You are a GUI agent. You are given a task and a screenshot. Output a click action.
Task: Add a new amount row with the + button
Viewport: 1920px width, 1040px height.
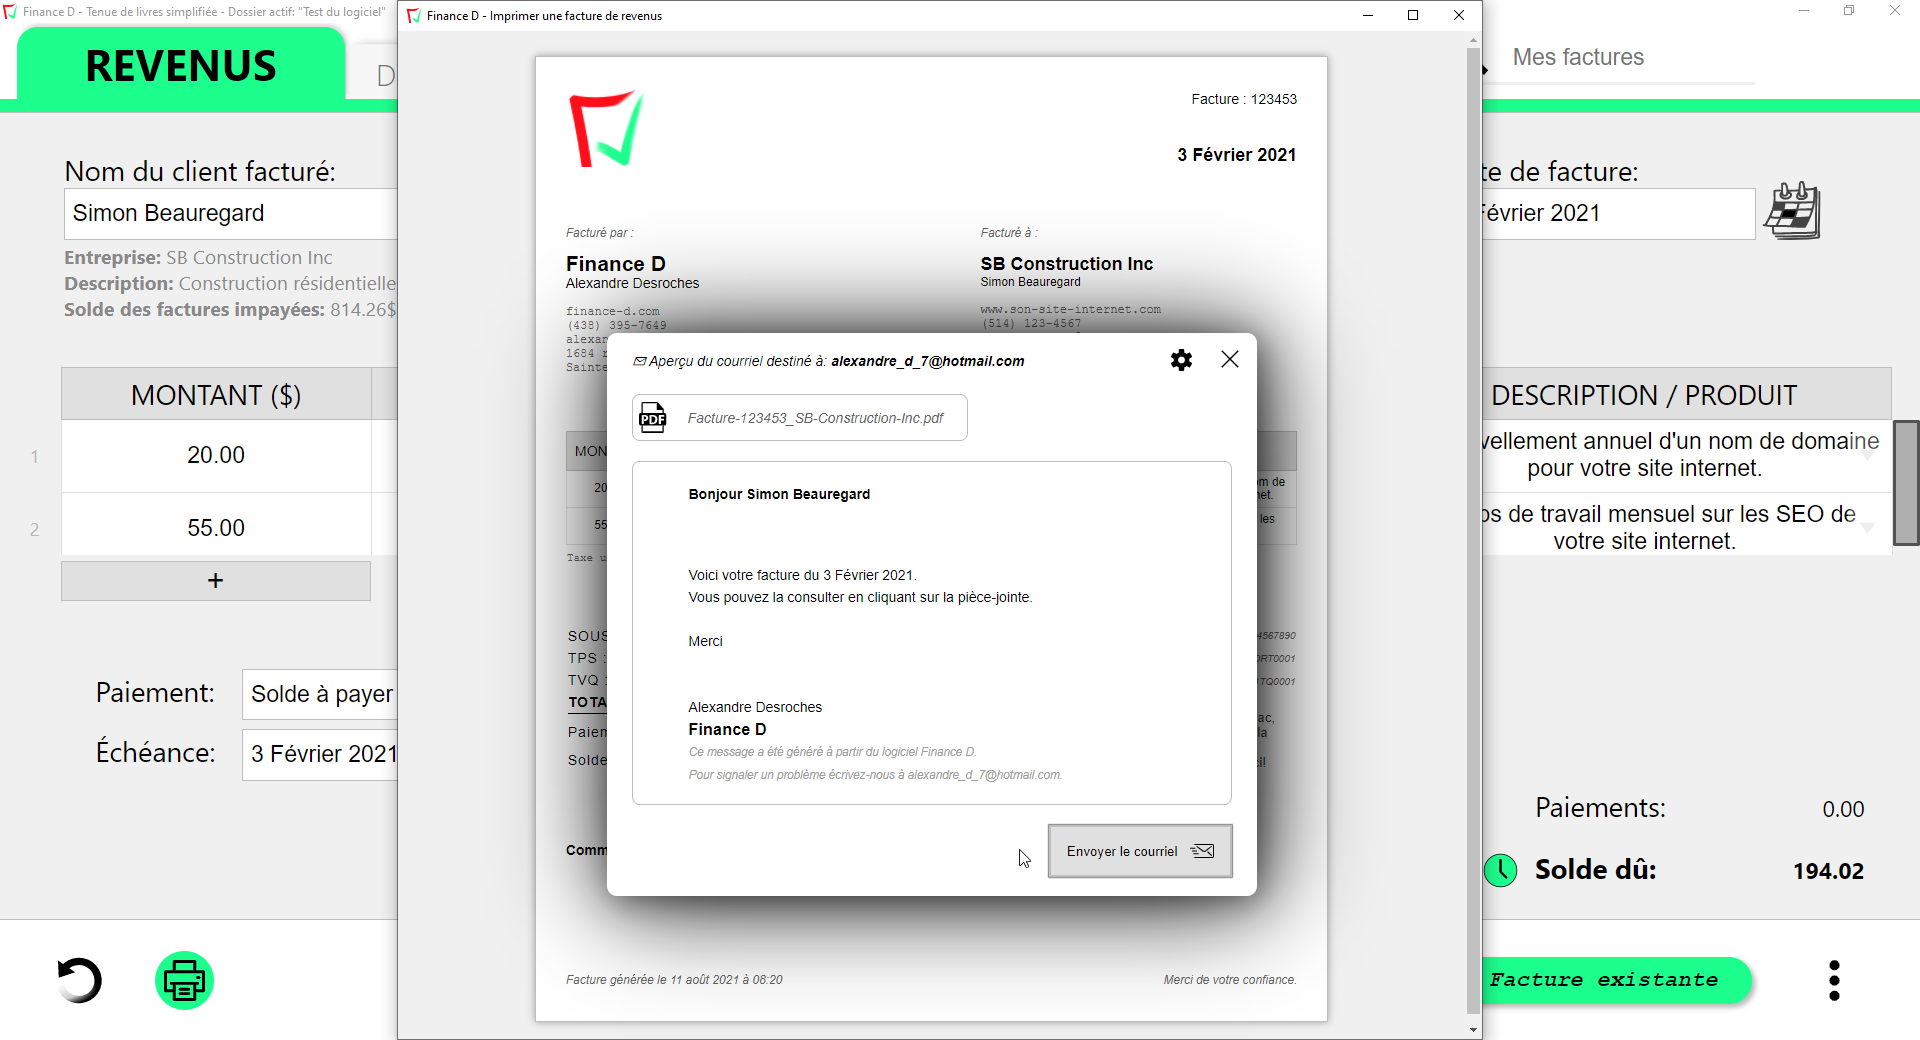pos(215,580)
